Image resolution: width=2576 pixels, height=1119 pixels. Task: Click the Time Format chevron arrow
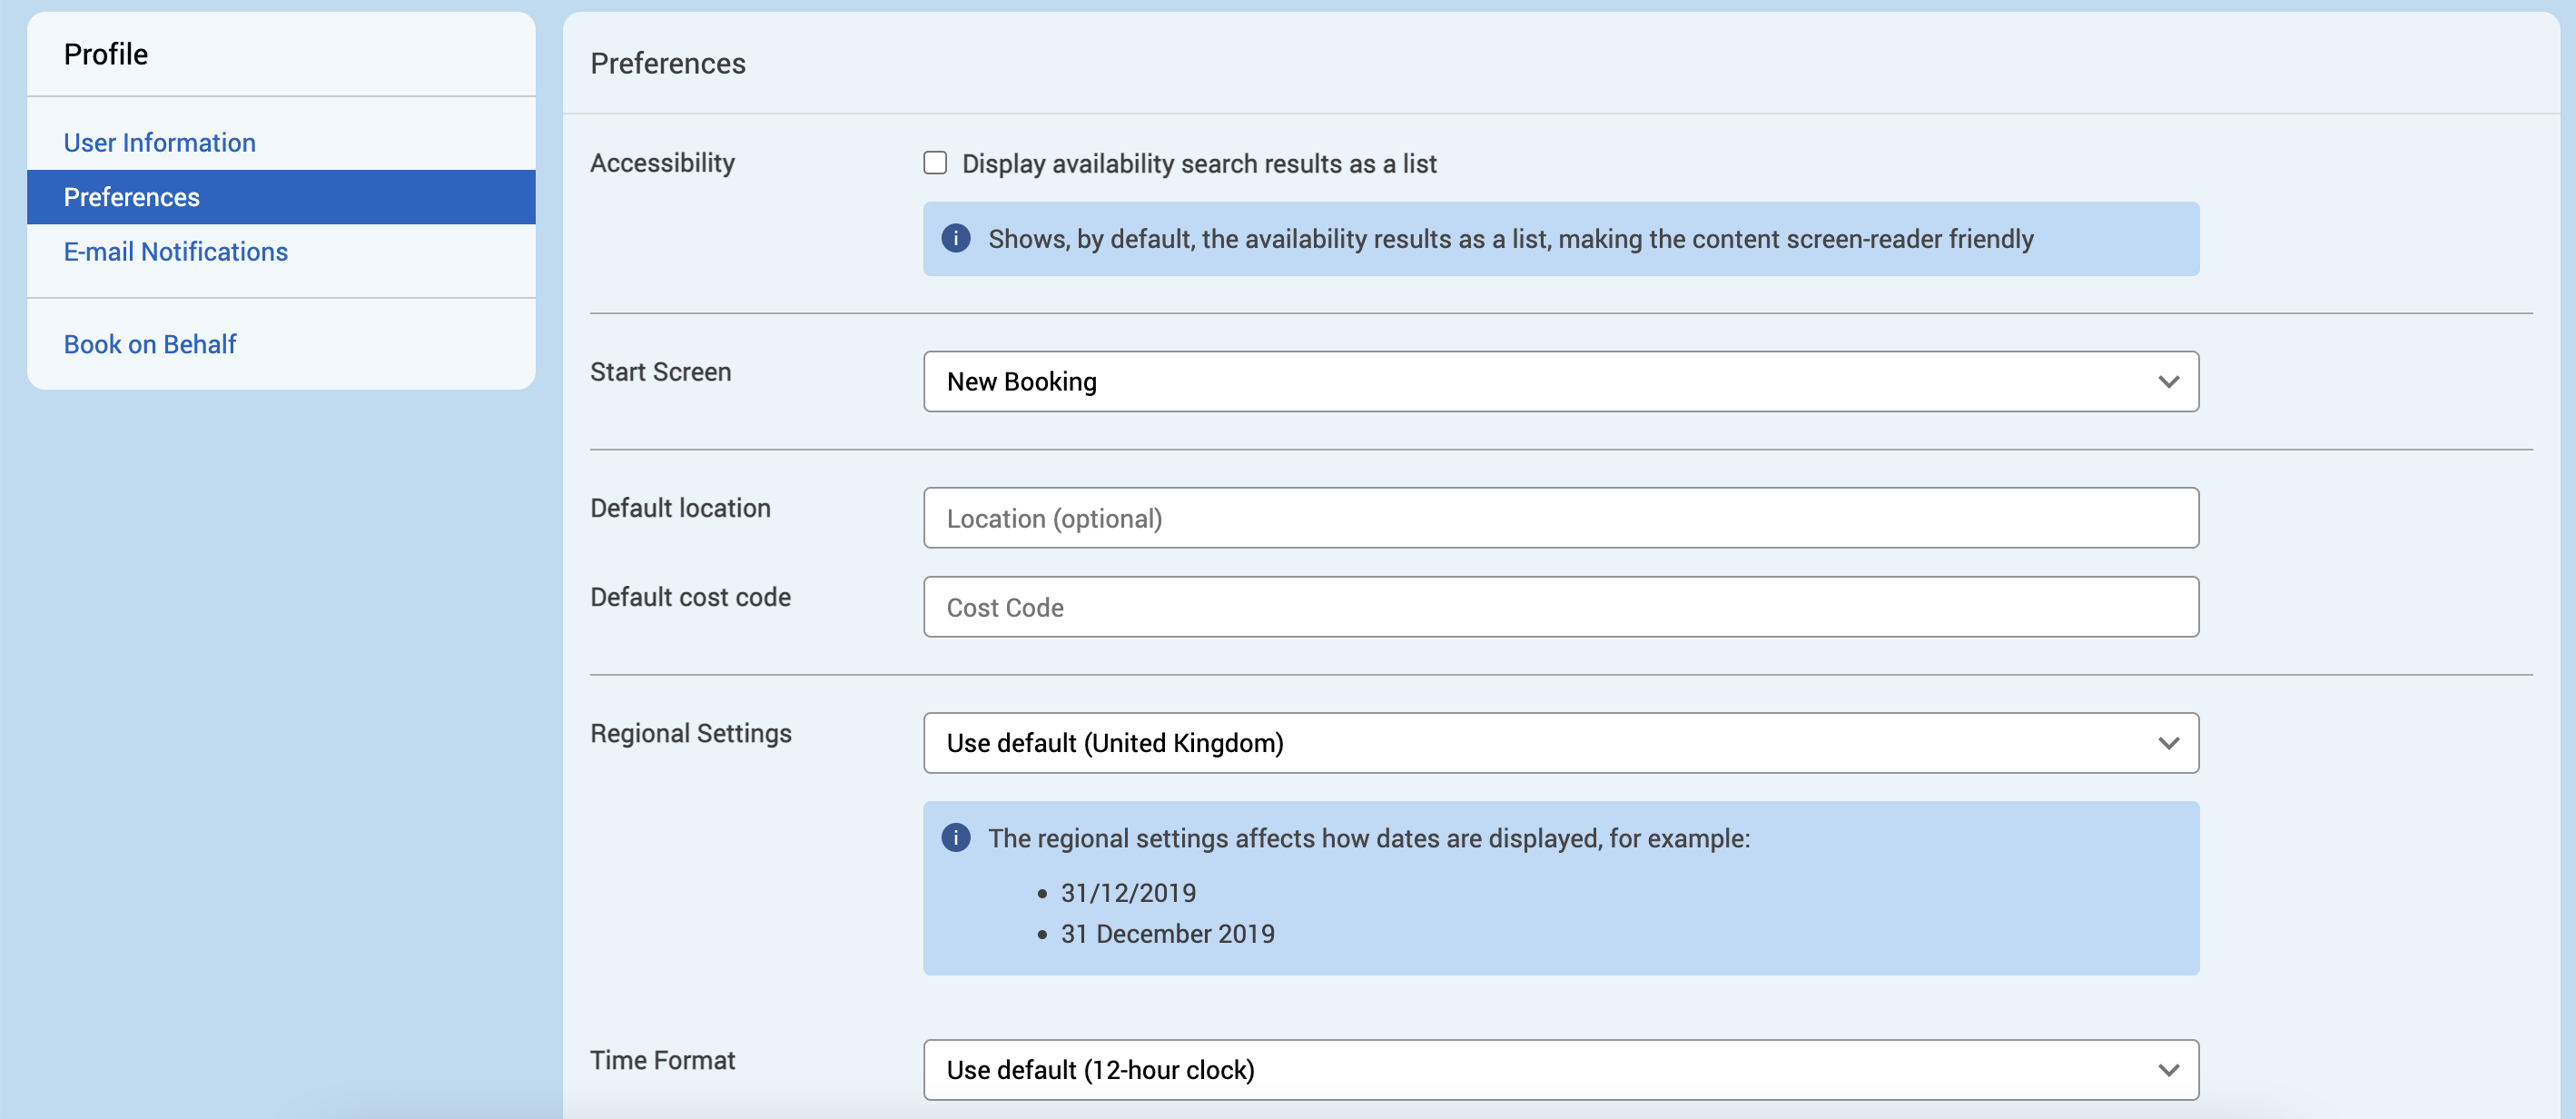(x=2168, y=1069)
